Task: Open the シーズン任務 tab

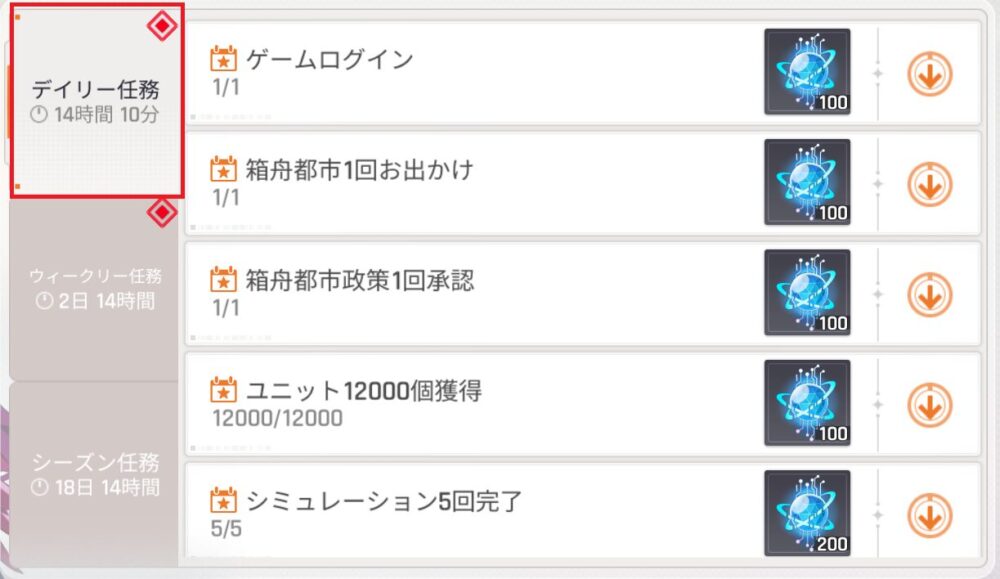Action: point(95,474)
